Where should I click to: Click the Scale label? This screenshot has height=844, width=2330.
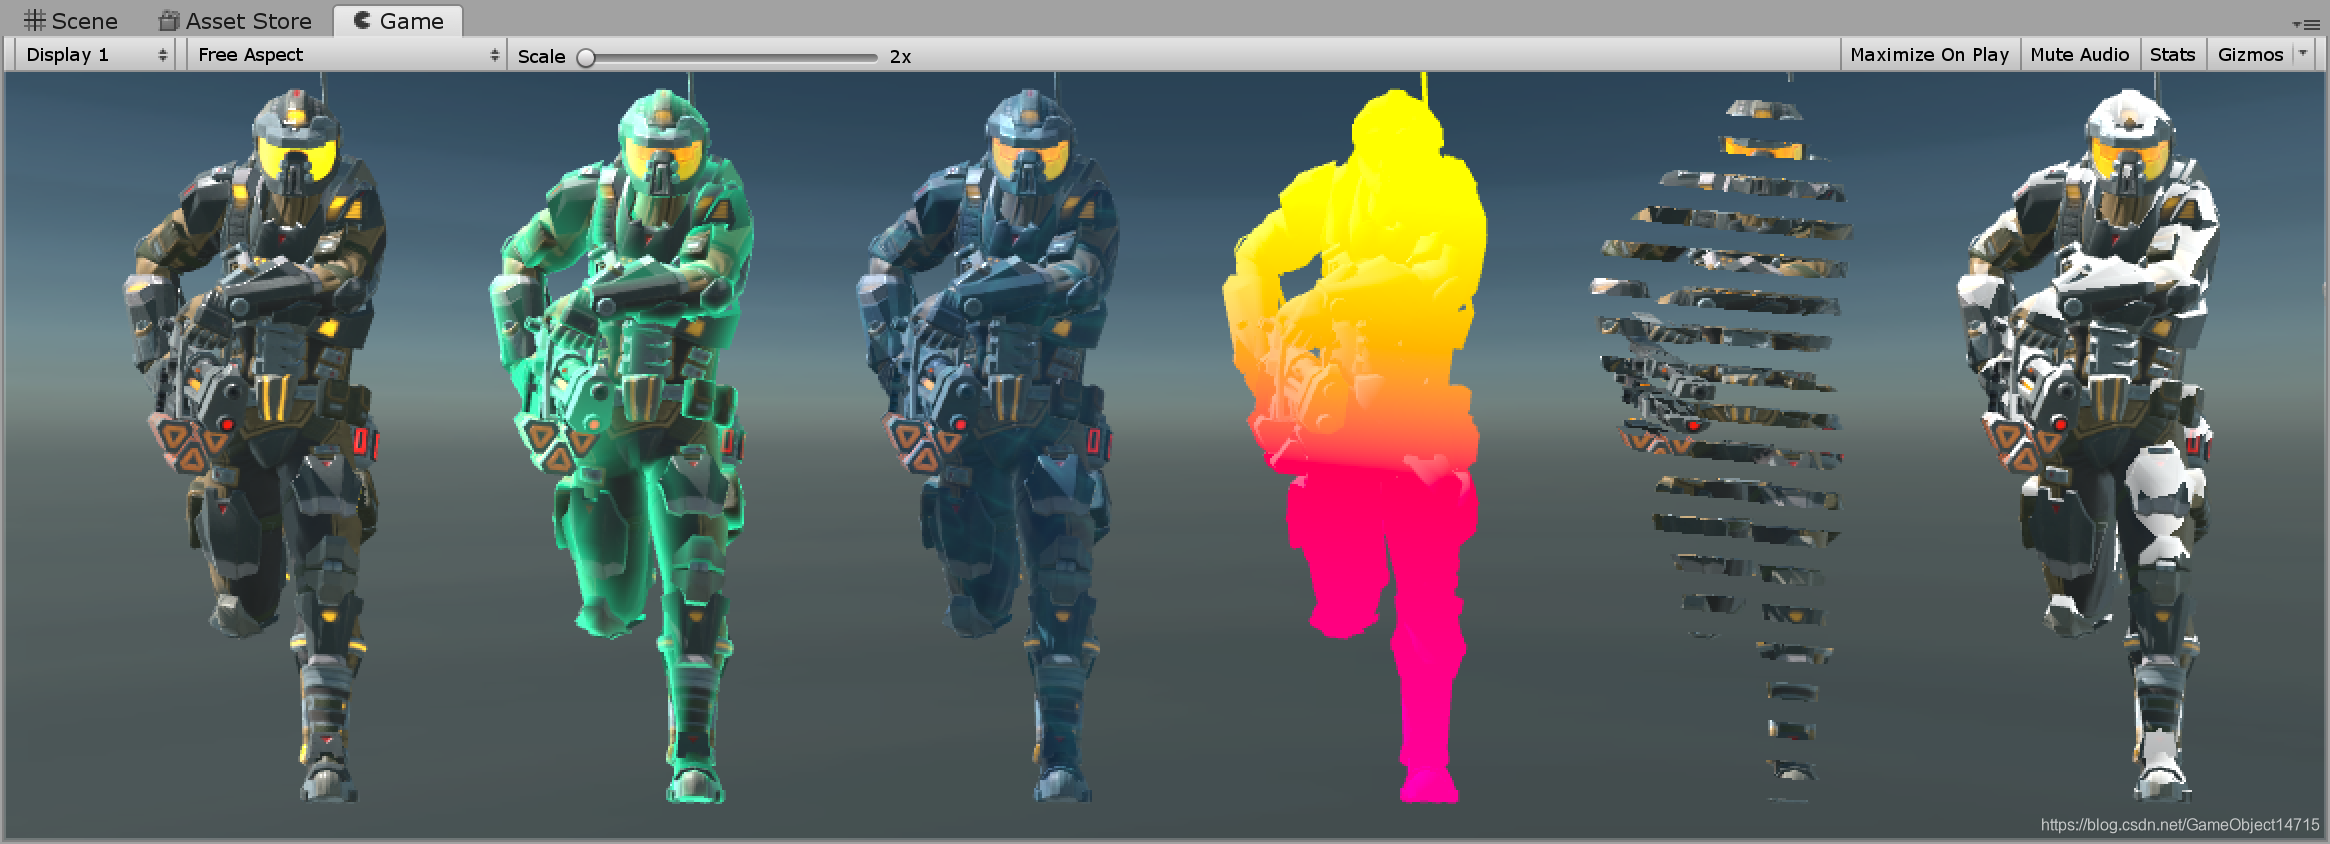[541, 57]
